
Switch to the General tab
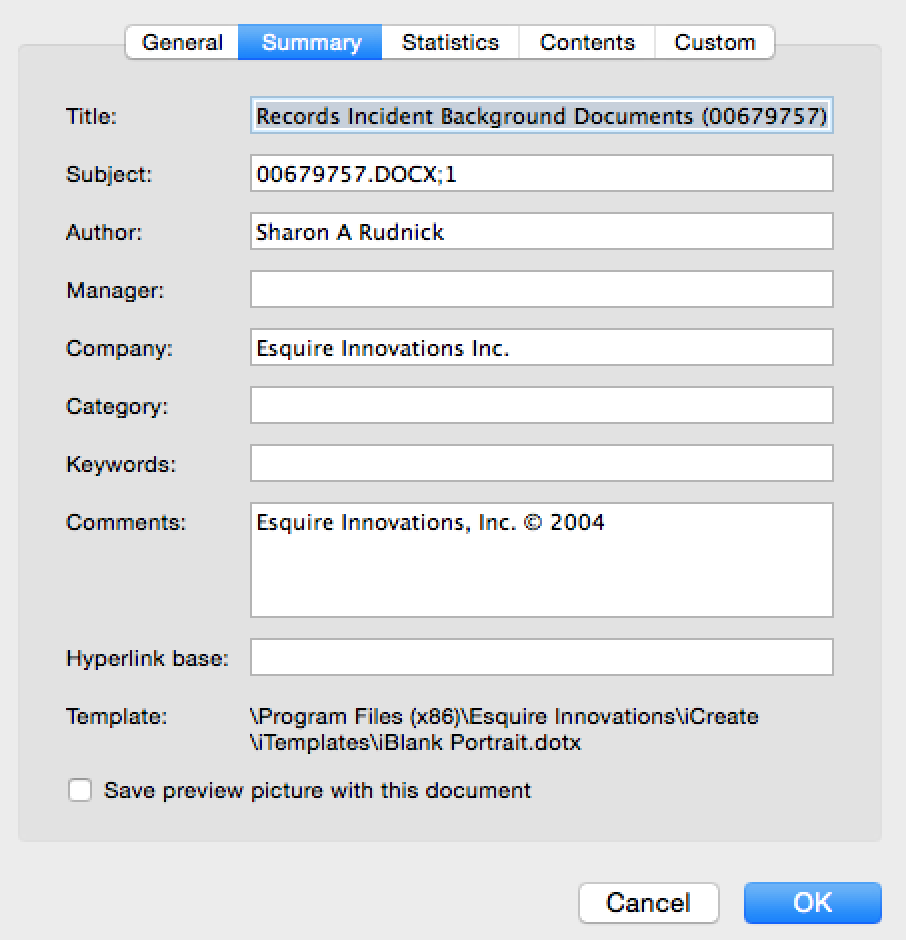point(182,43)
